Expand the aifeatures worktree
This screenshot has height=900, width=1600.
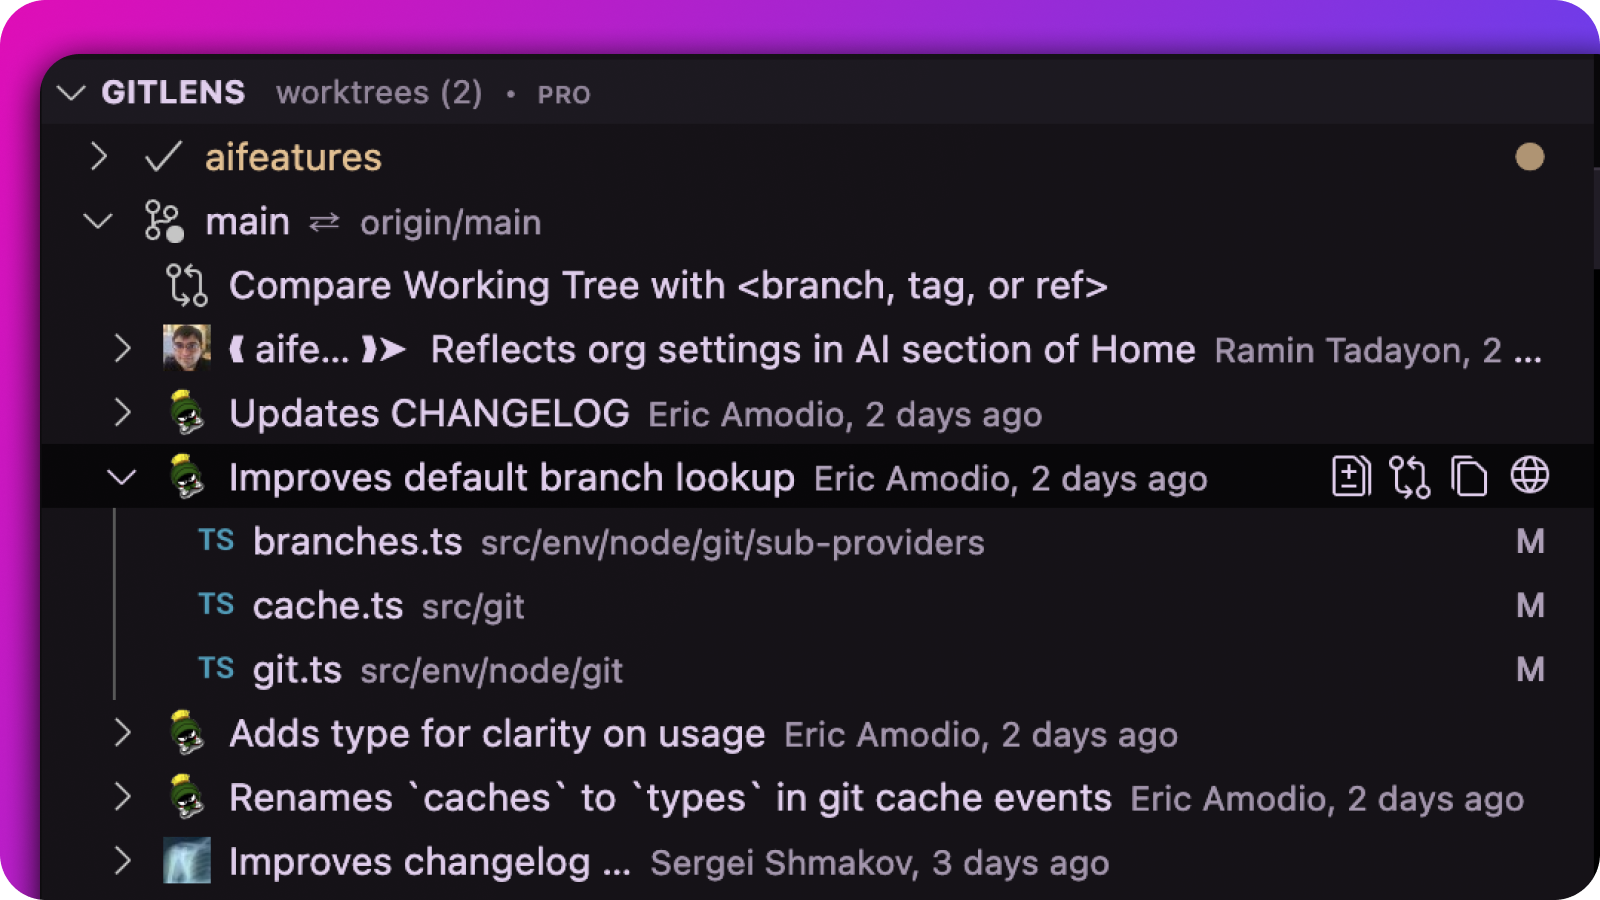click(98, 157)
